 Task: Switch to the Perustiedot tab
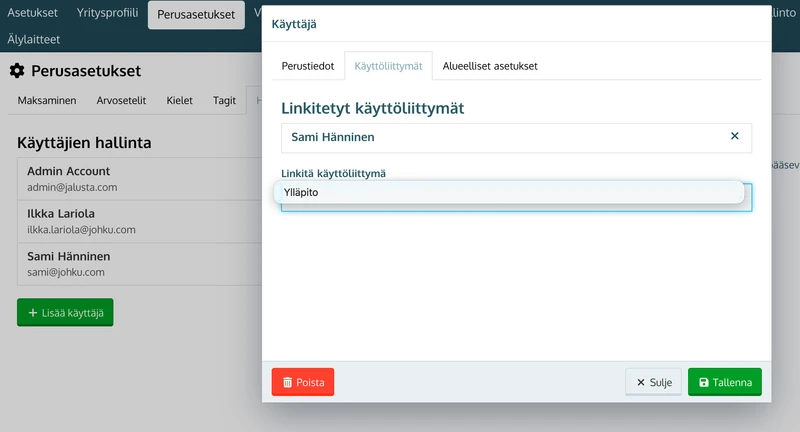click(x=308, y=66)
